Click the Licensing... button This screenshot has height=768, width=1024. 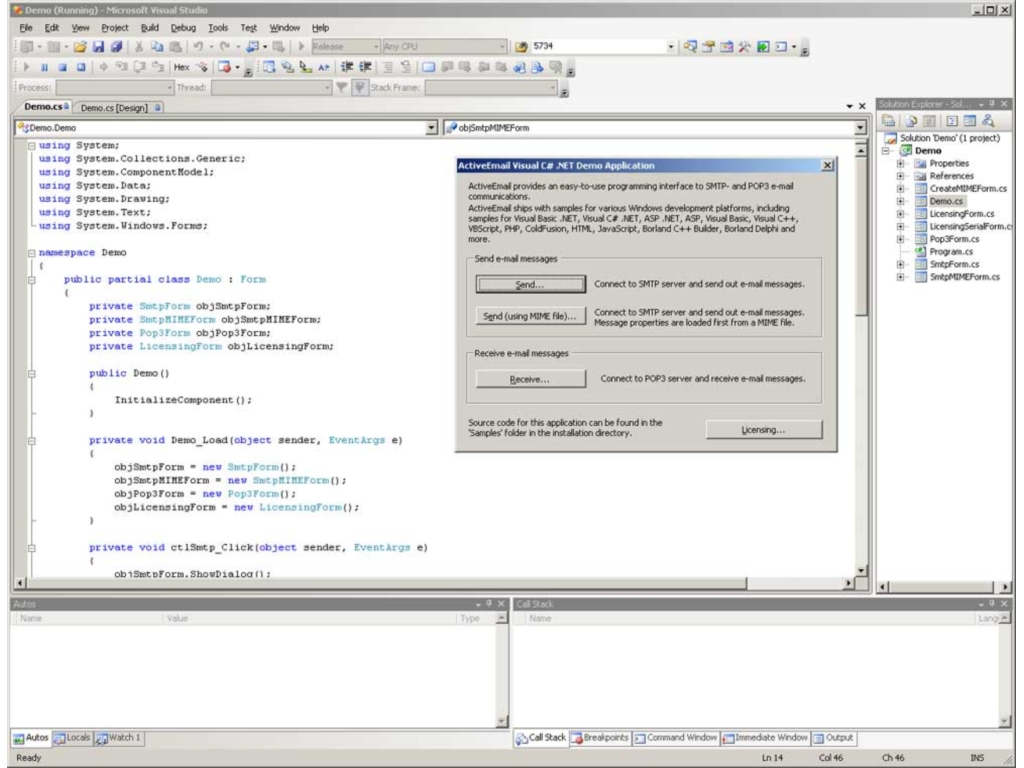coord(763,430)
